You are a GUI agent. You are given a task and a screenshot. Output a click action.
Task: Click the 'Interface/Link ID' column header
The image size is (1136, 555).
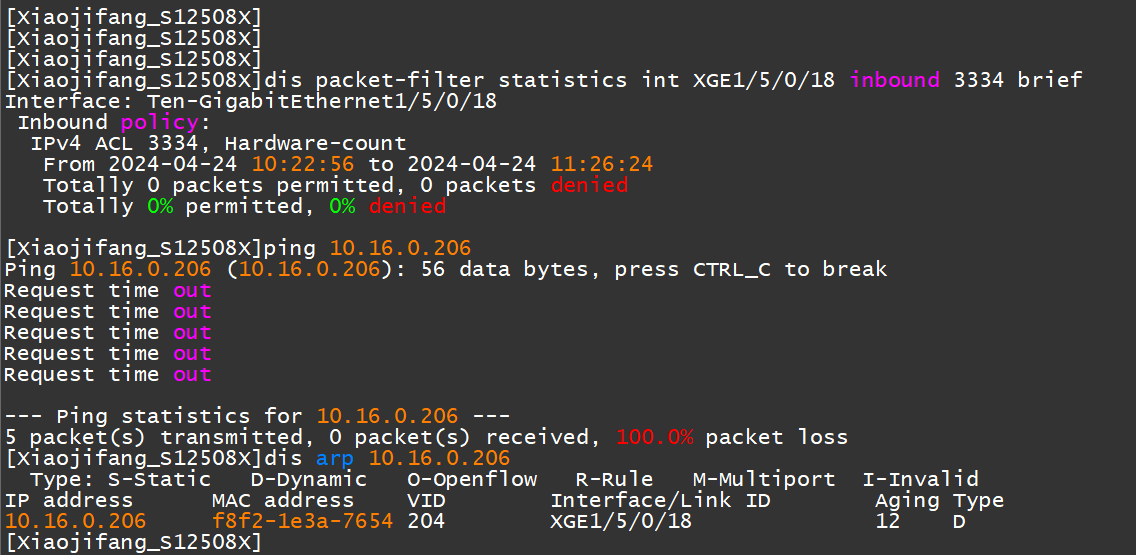point(660,500)
